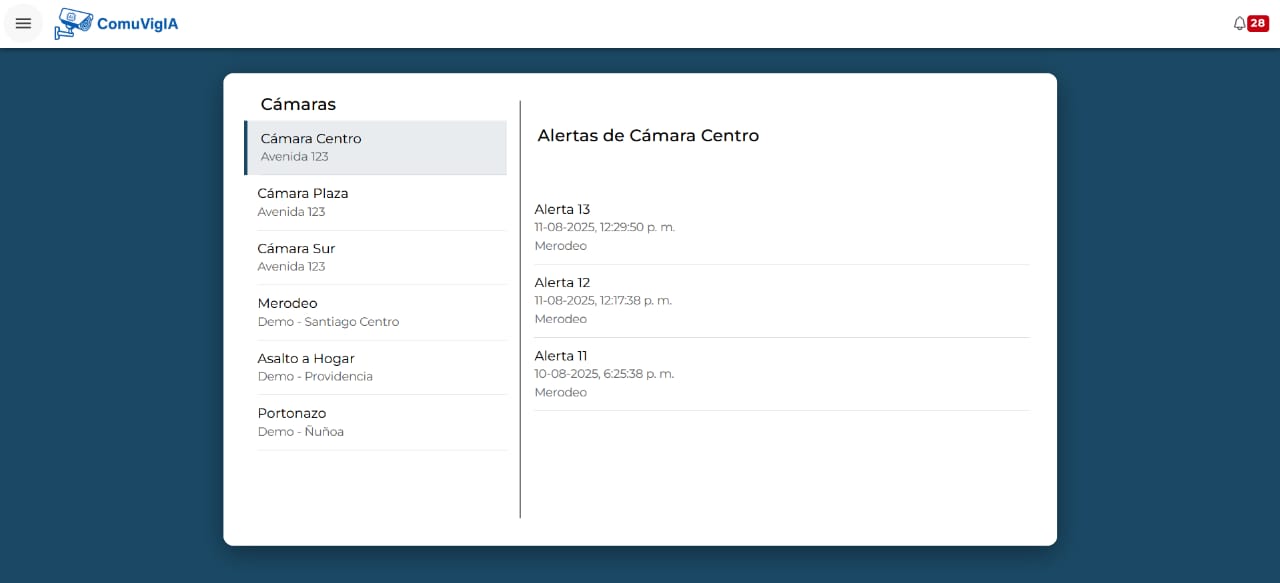1280x583 pixels.
Task: Click Demo - Santiago Centro subtitle
Action: click(x=328, y=322)
